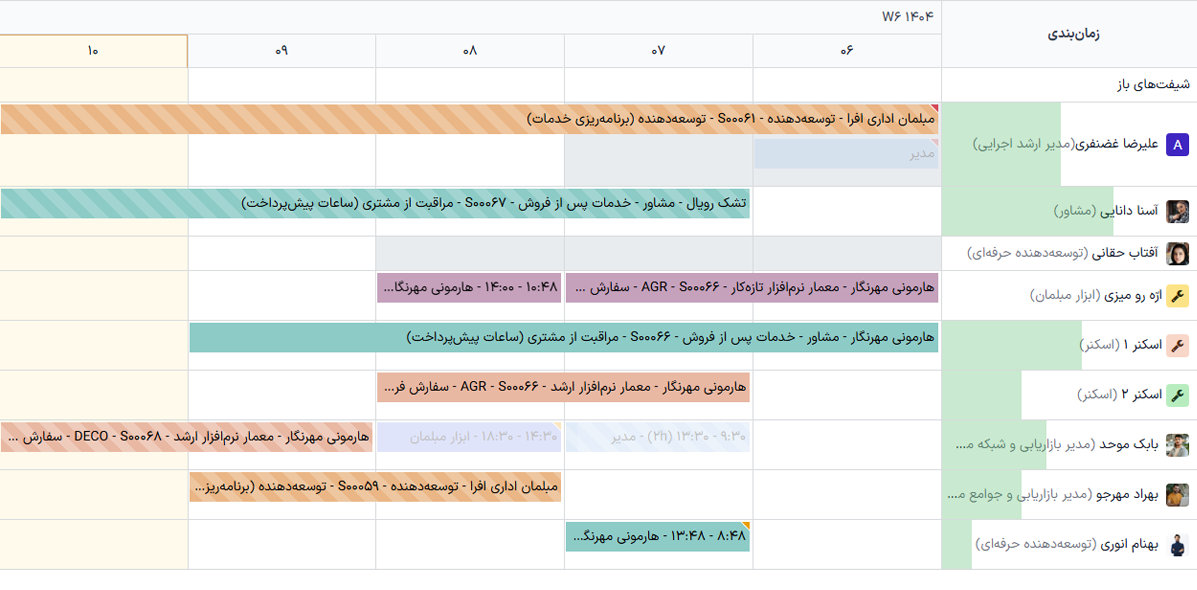Open the S00059 orange shift bar

(375, 487)
